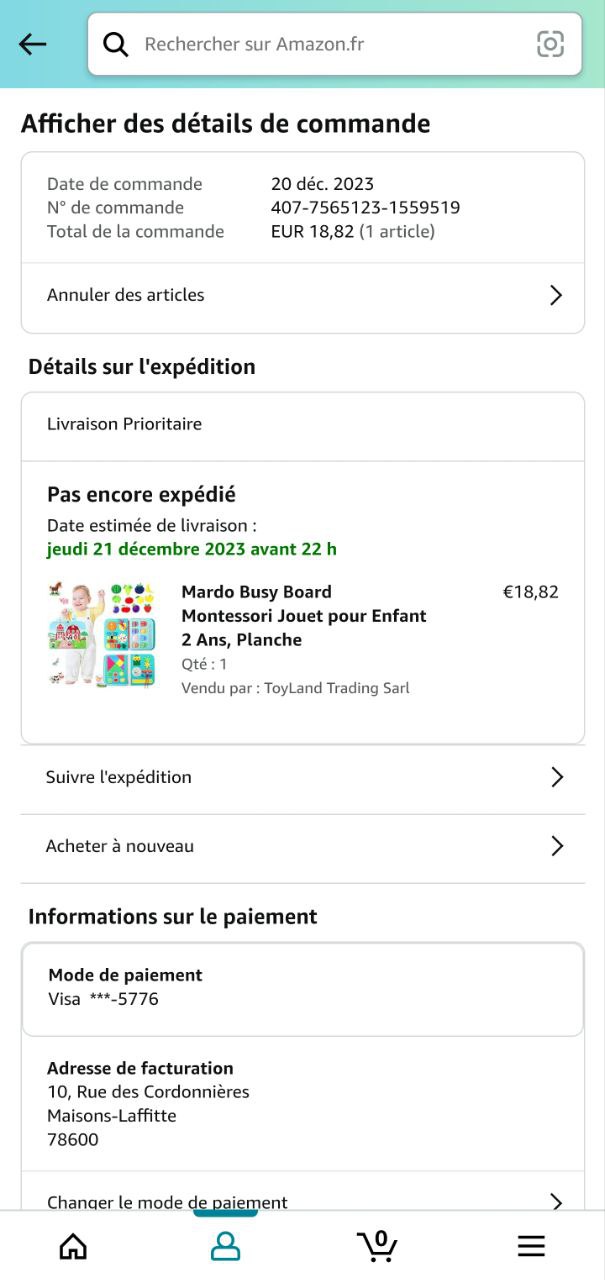Open the shopping cart icon

pos(377,1246)
